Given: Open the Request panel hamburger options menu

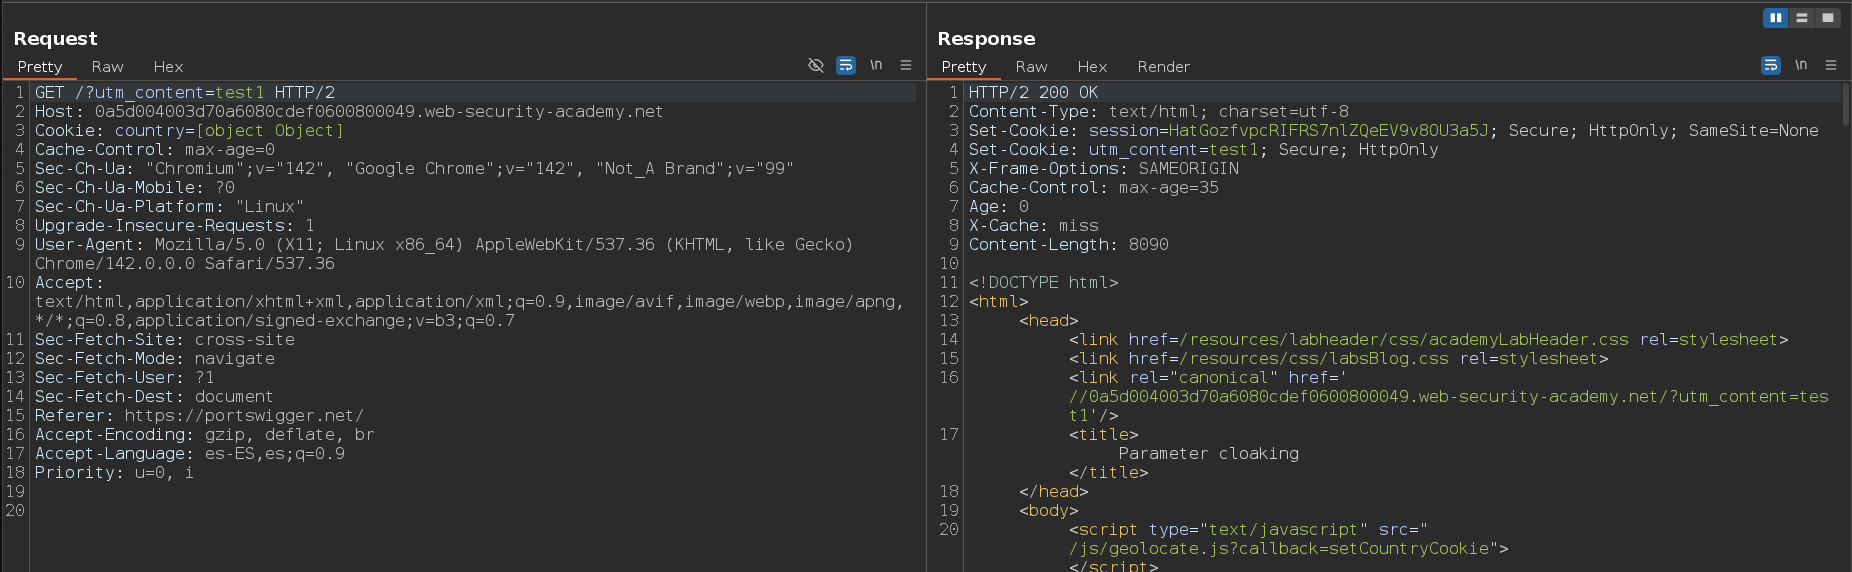Looking at the screenshot, I should 906,66.
